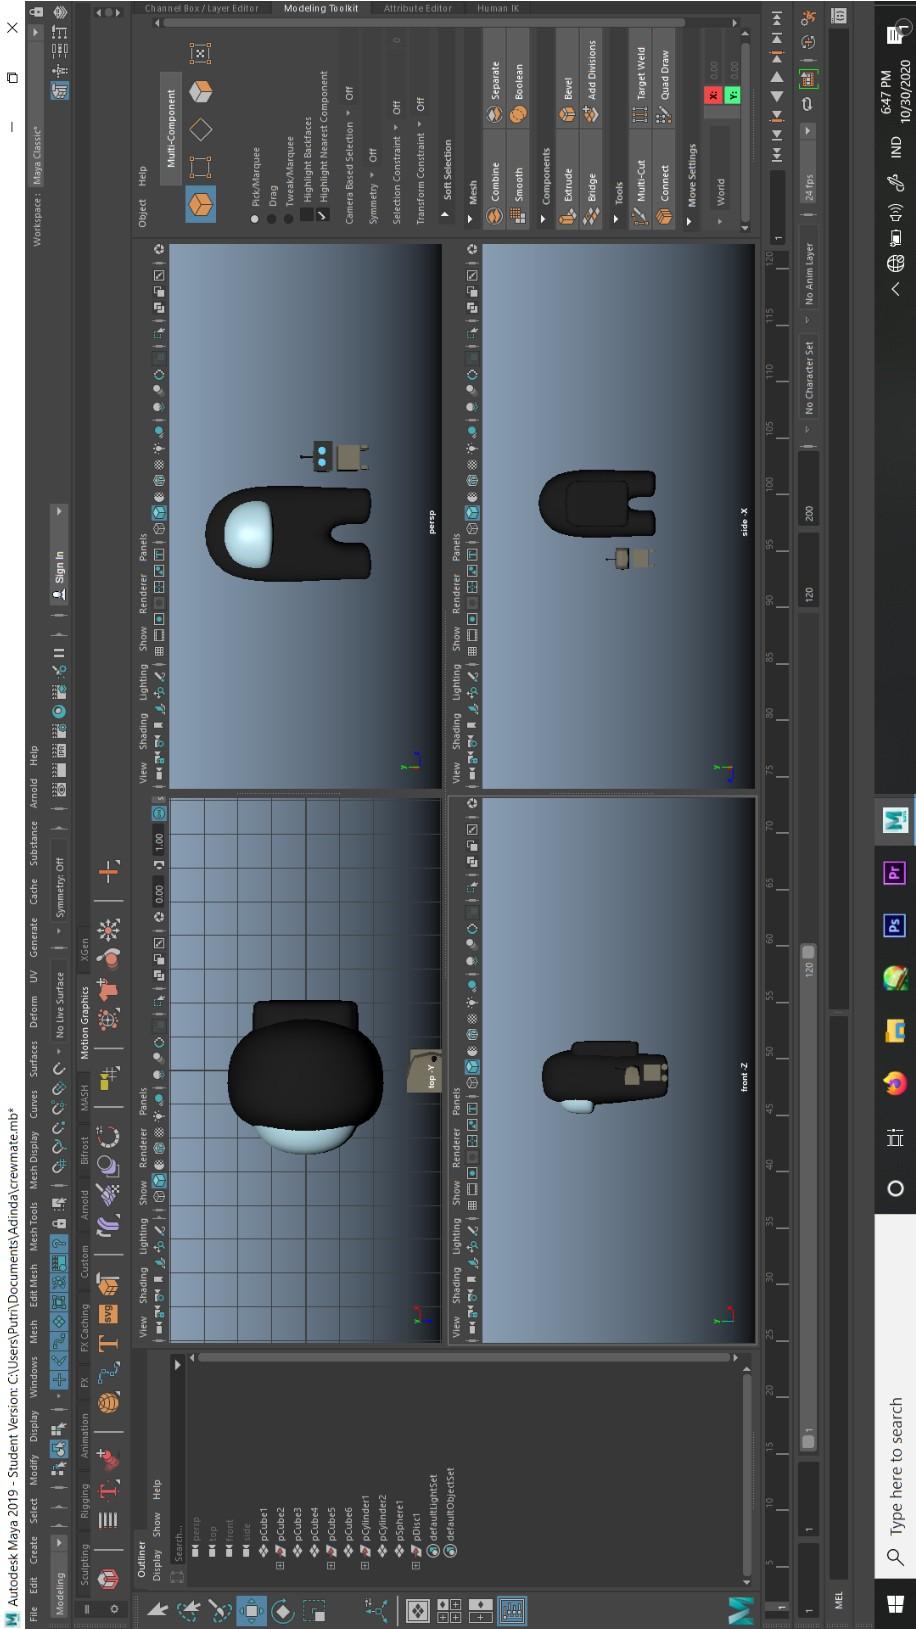This screenshot has width=916, height=1629.
Task: Switch to Channel Box / Layer Editor tab
Action: [x=201, y=8]
